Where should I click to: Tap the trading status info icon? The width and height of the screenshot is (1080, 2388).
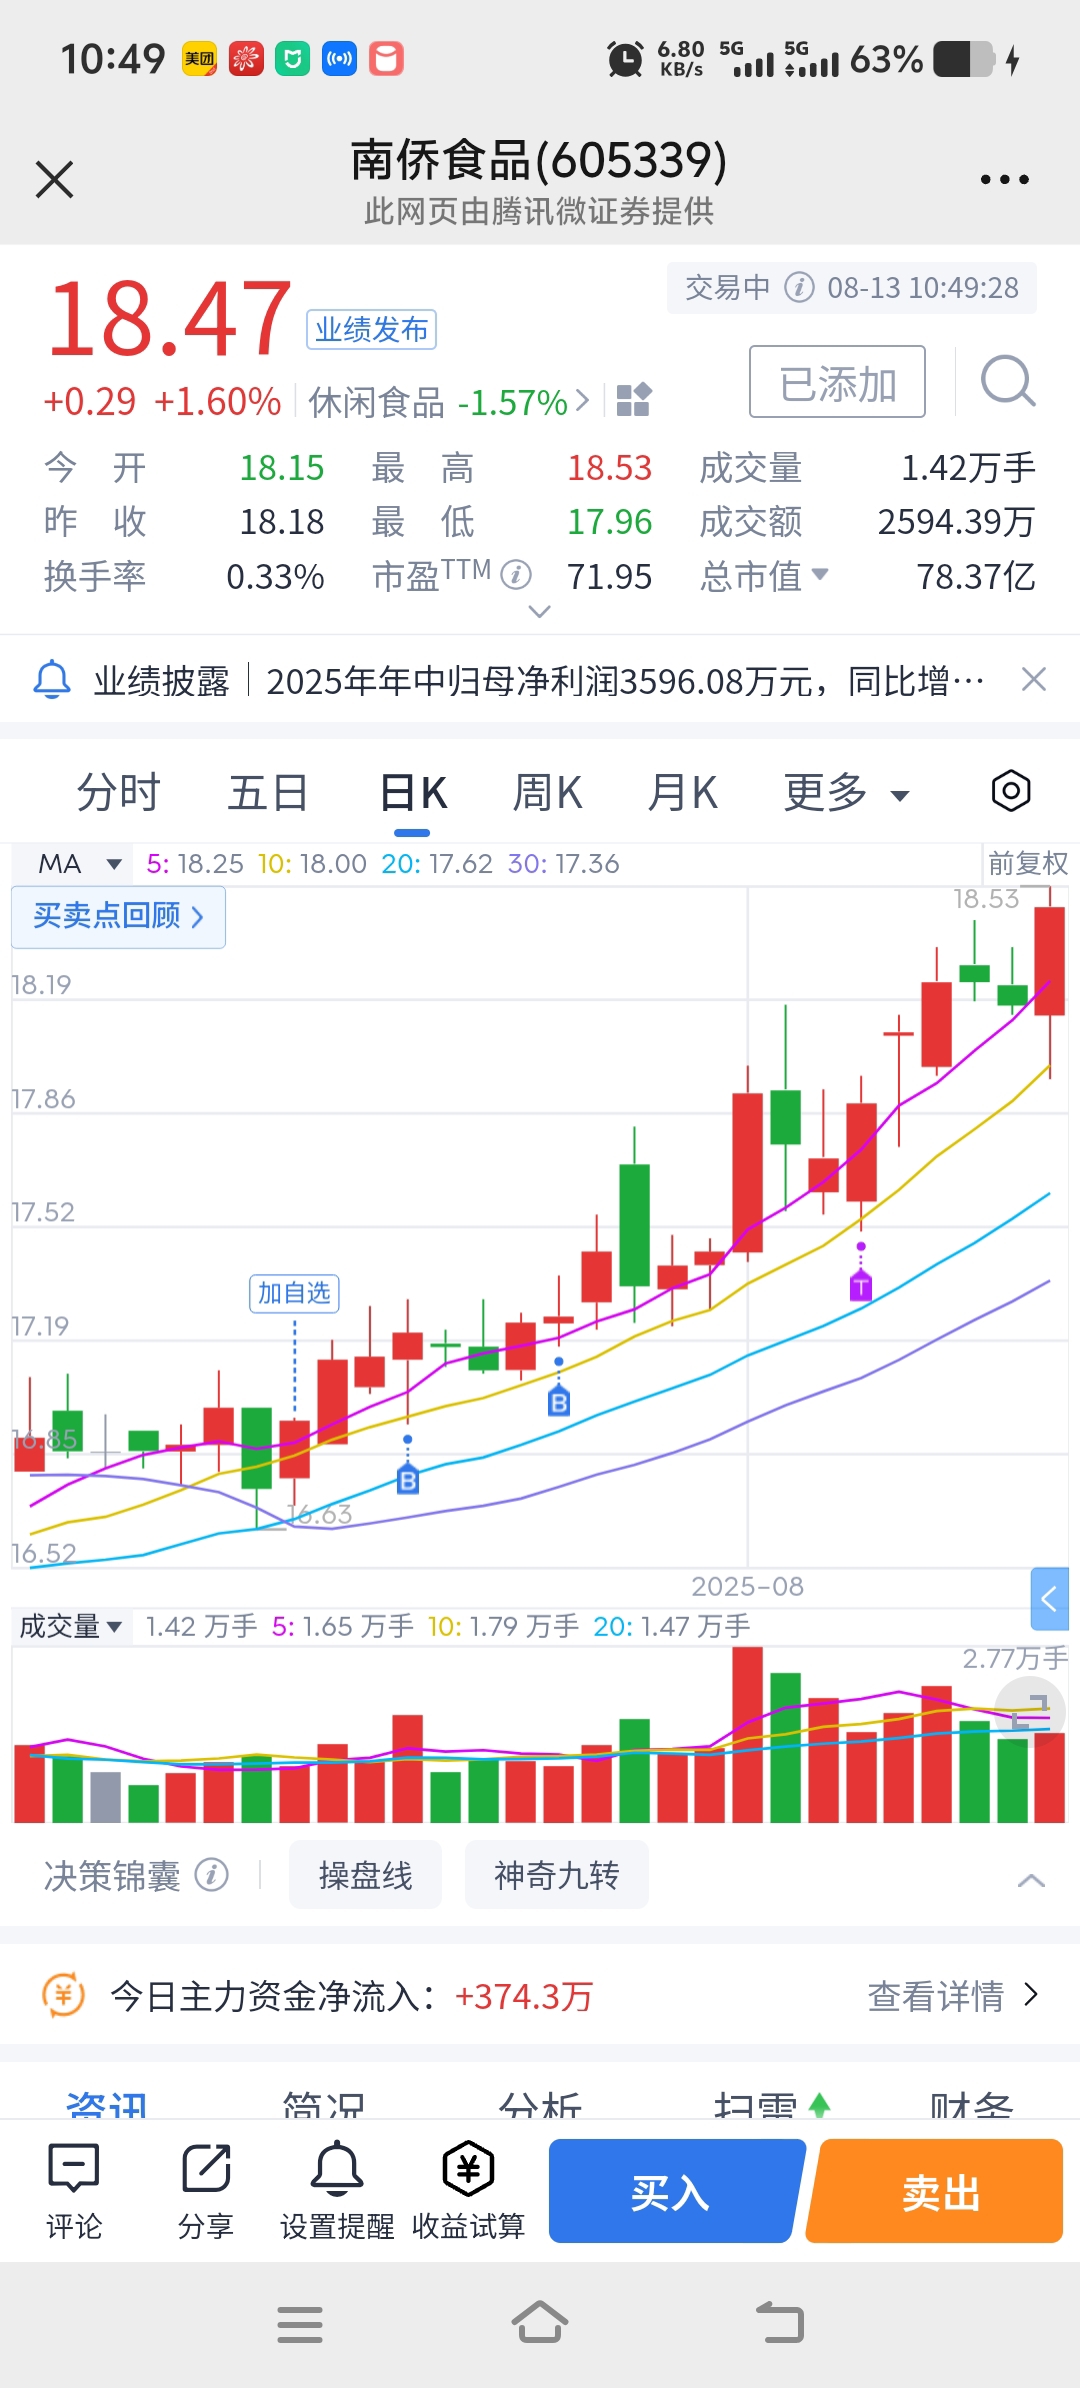click(x=799, y=288)
